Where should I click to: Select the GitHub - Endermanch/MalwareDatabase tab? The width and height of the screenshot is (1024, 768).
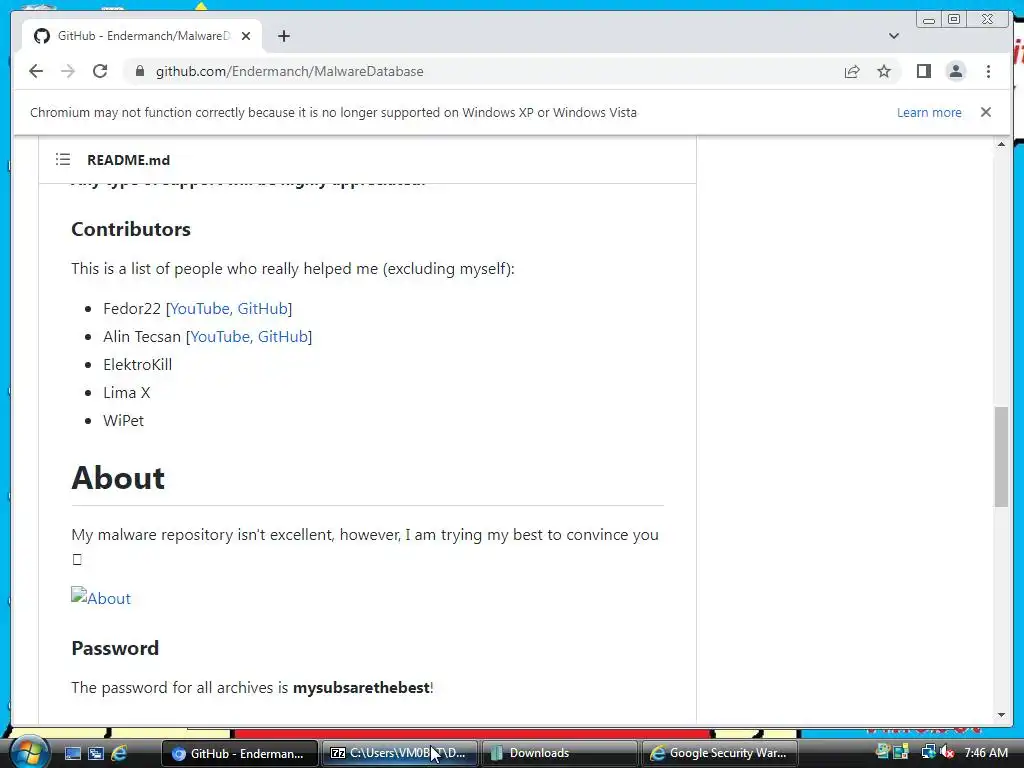point(142,36)
